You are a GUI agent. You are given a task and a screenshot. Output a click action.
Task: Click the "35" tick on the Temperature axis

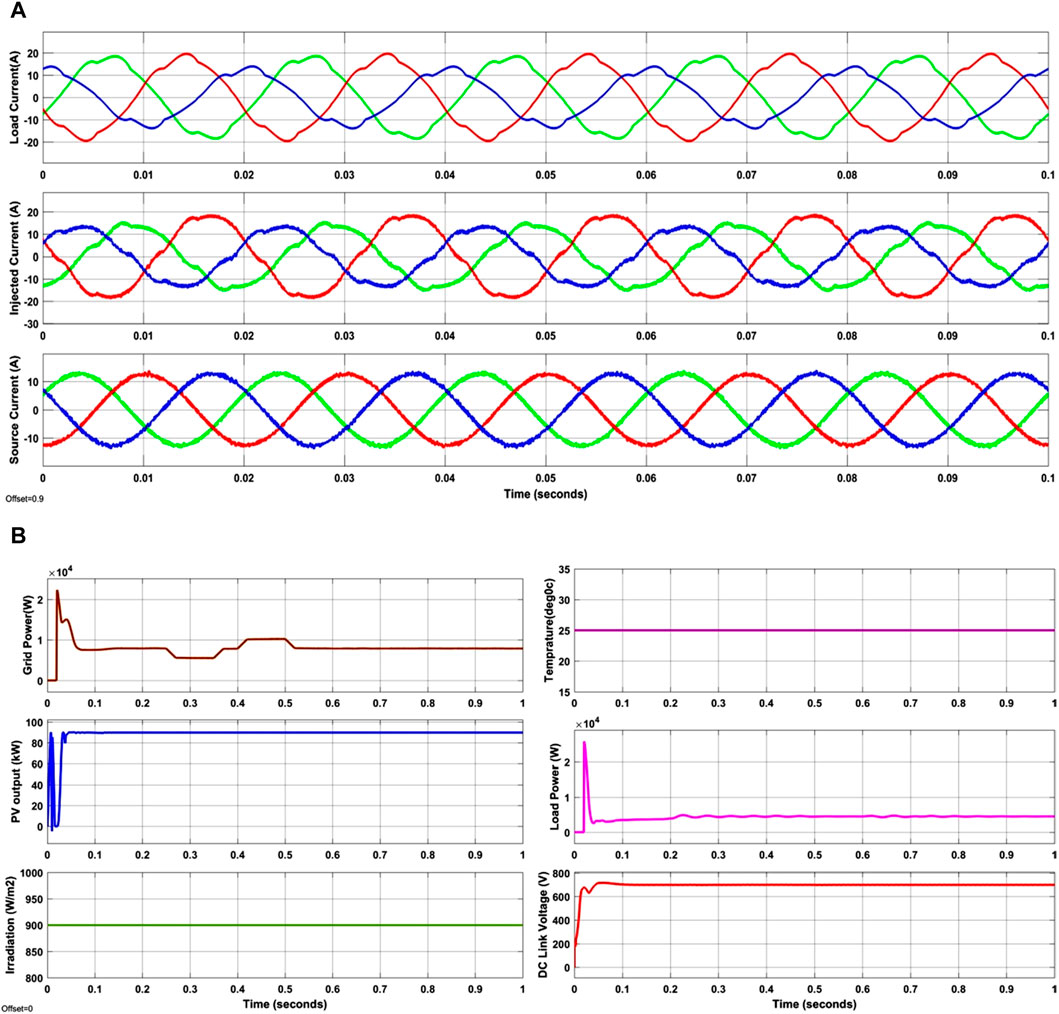(x=564, y=569)
